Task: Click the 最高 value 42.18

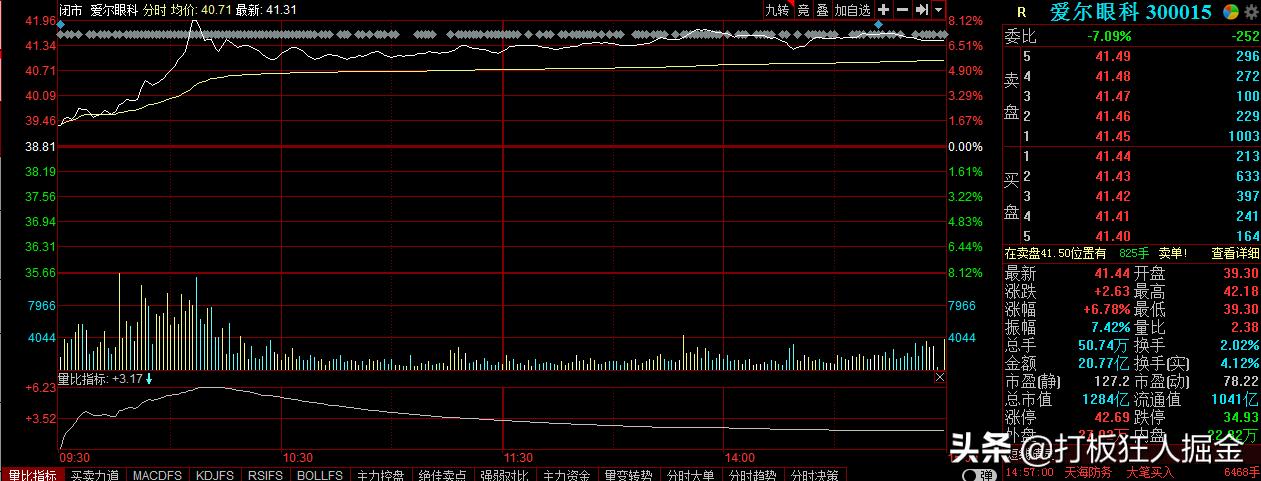Action: pyautogui.click(x=1241, y=291)
